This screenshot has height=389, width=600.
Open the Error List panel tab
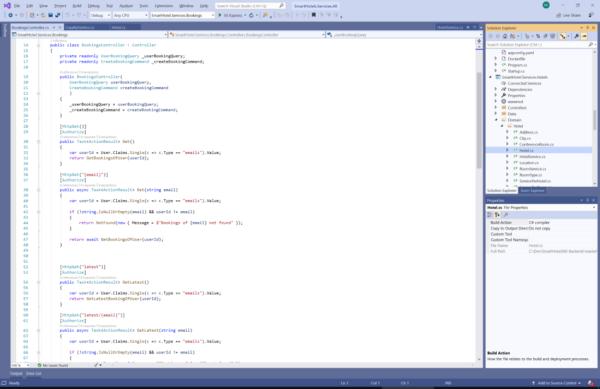point(33,373)
